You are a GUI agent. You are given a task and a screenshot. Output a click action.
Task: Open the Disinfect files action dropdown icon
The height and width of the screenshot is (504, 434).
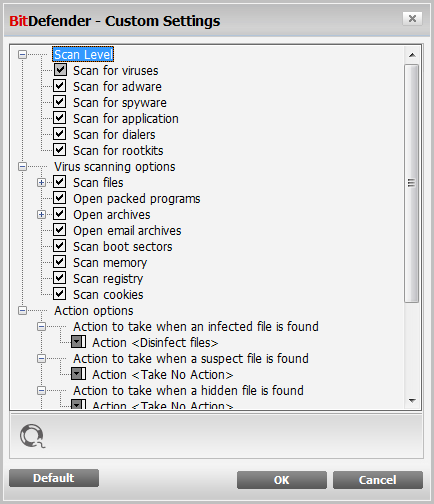[79, 342]
